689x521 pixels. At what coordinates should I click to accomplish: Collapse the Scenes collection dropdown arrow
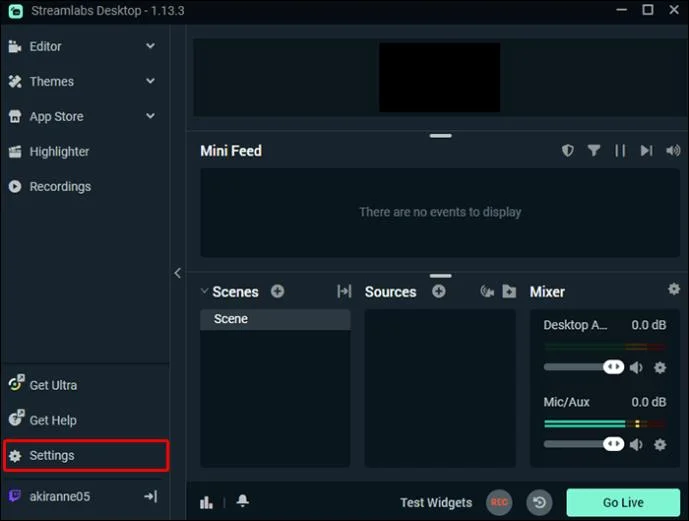coord(204,291)
